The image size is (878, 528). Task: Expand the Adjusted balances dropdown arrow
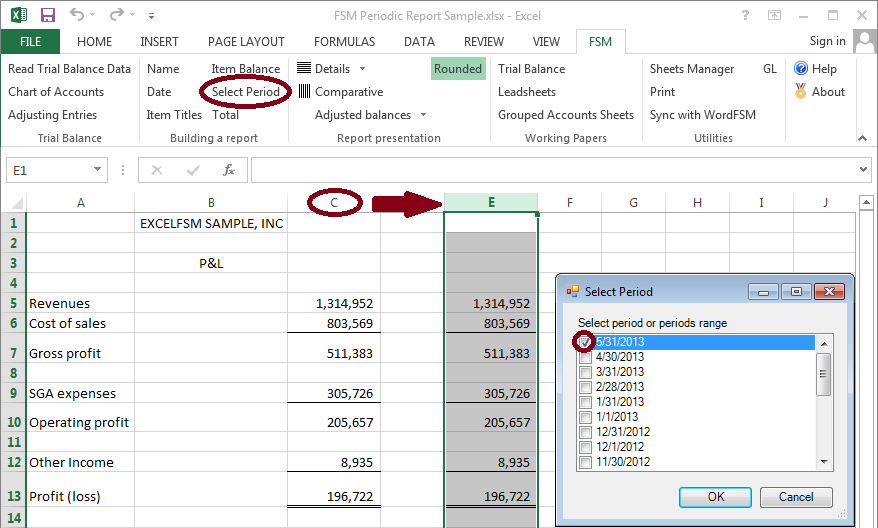pos(423,114)
